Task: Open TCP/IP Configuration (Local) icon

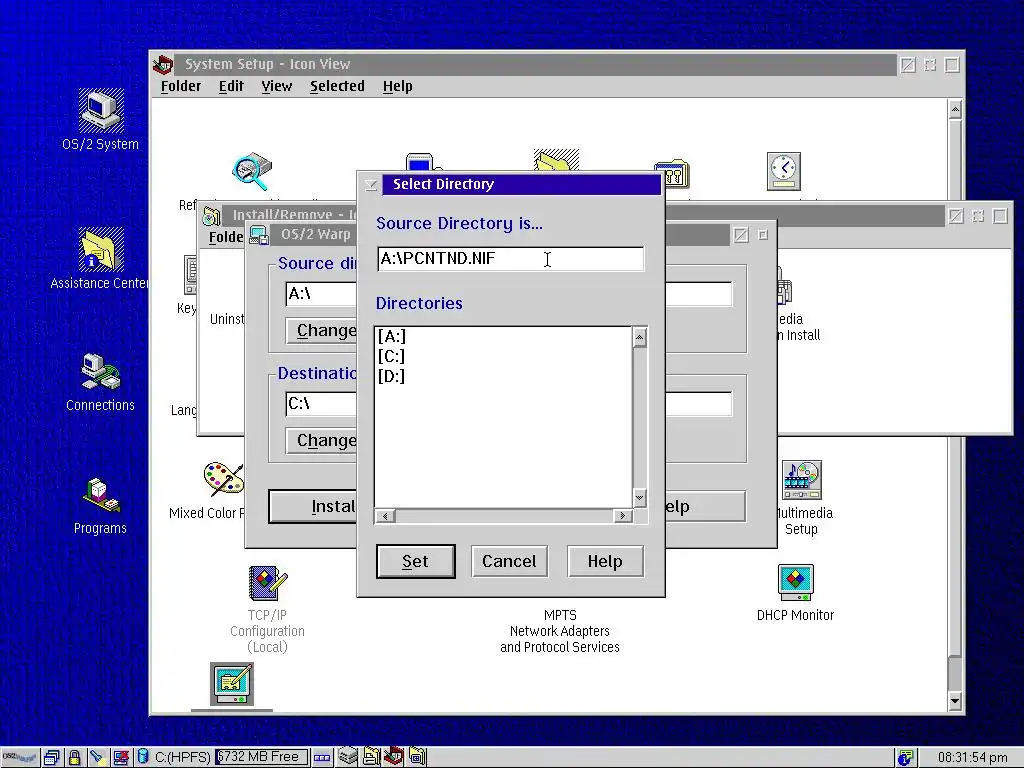Action: point(267,583)
